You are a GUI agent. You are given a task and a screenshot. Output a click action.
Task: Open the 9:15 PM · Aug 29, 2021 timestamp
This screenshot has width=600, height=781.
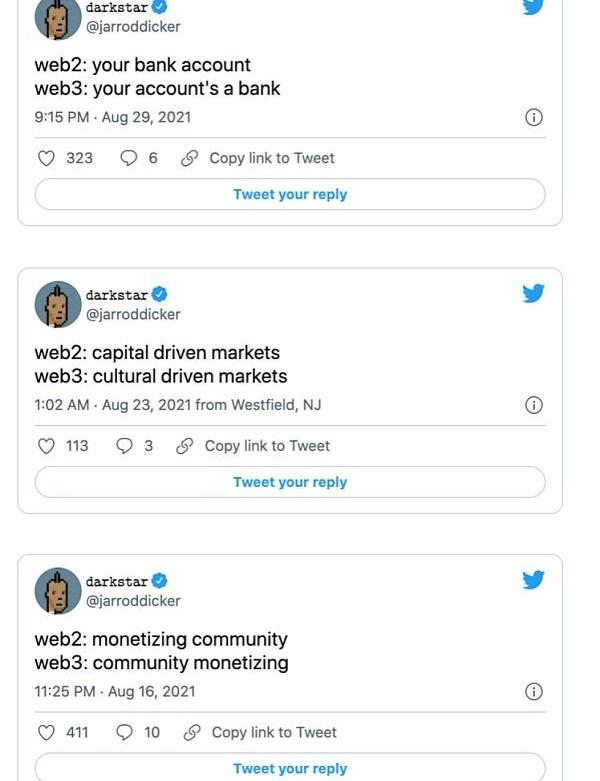112,117
